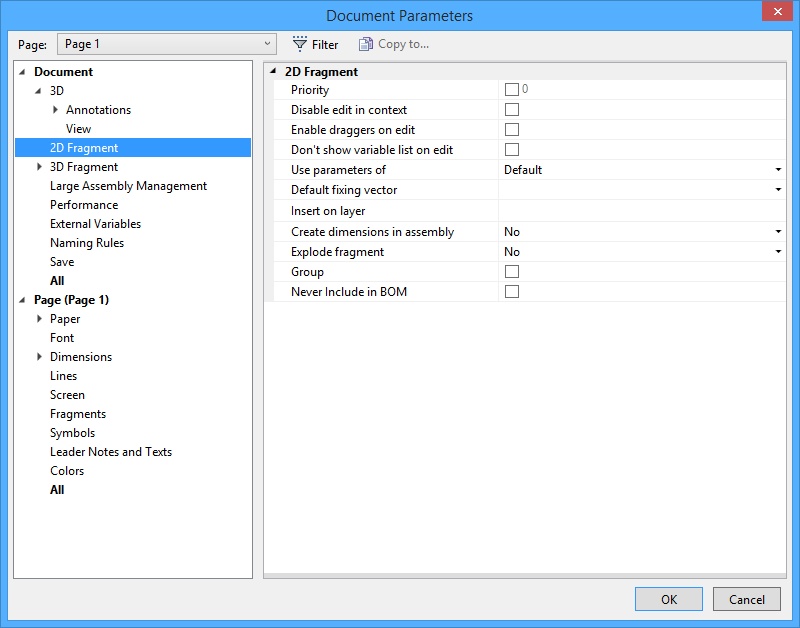Viewport: 800px width, 628px height.
Task: Toggle Enable draggers on edit checkbox
Action: (512, 130)
